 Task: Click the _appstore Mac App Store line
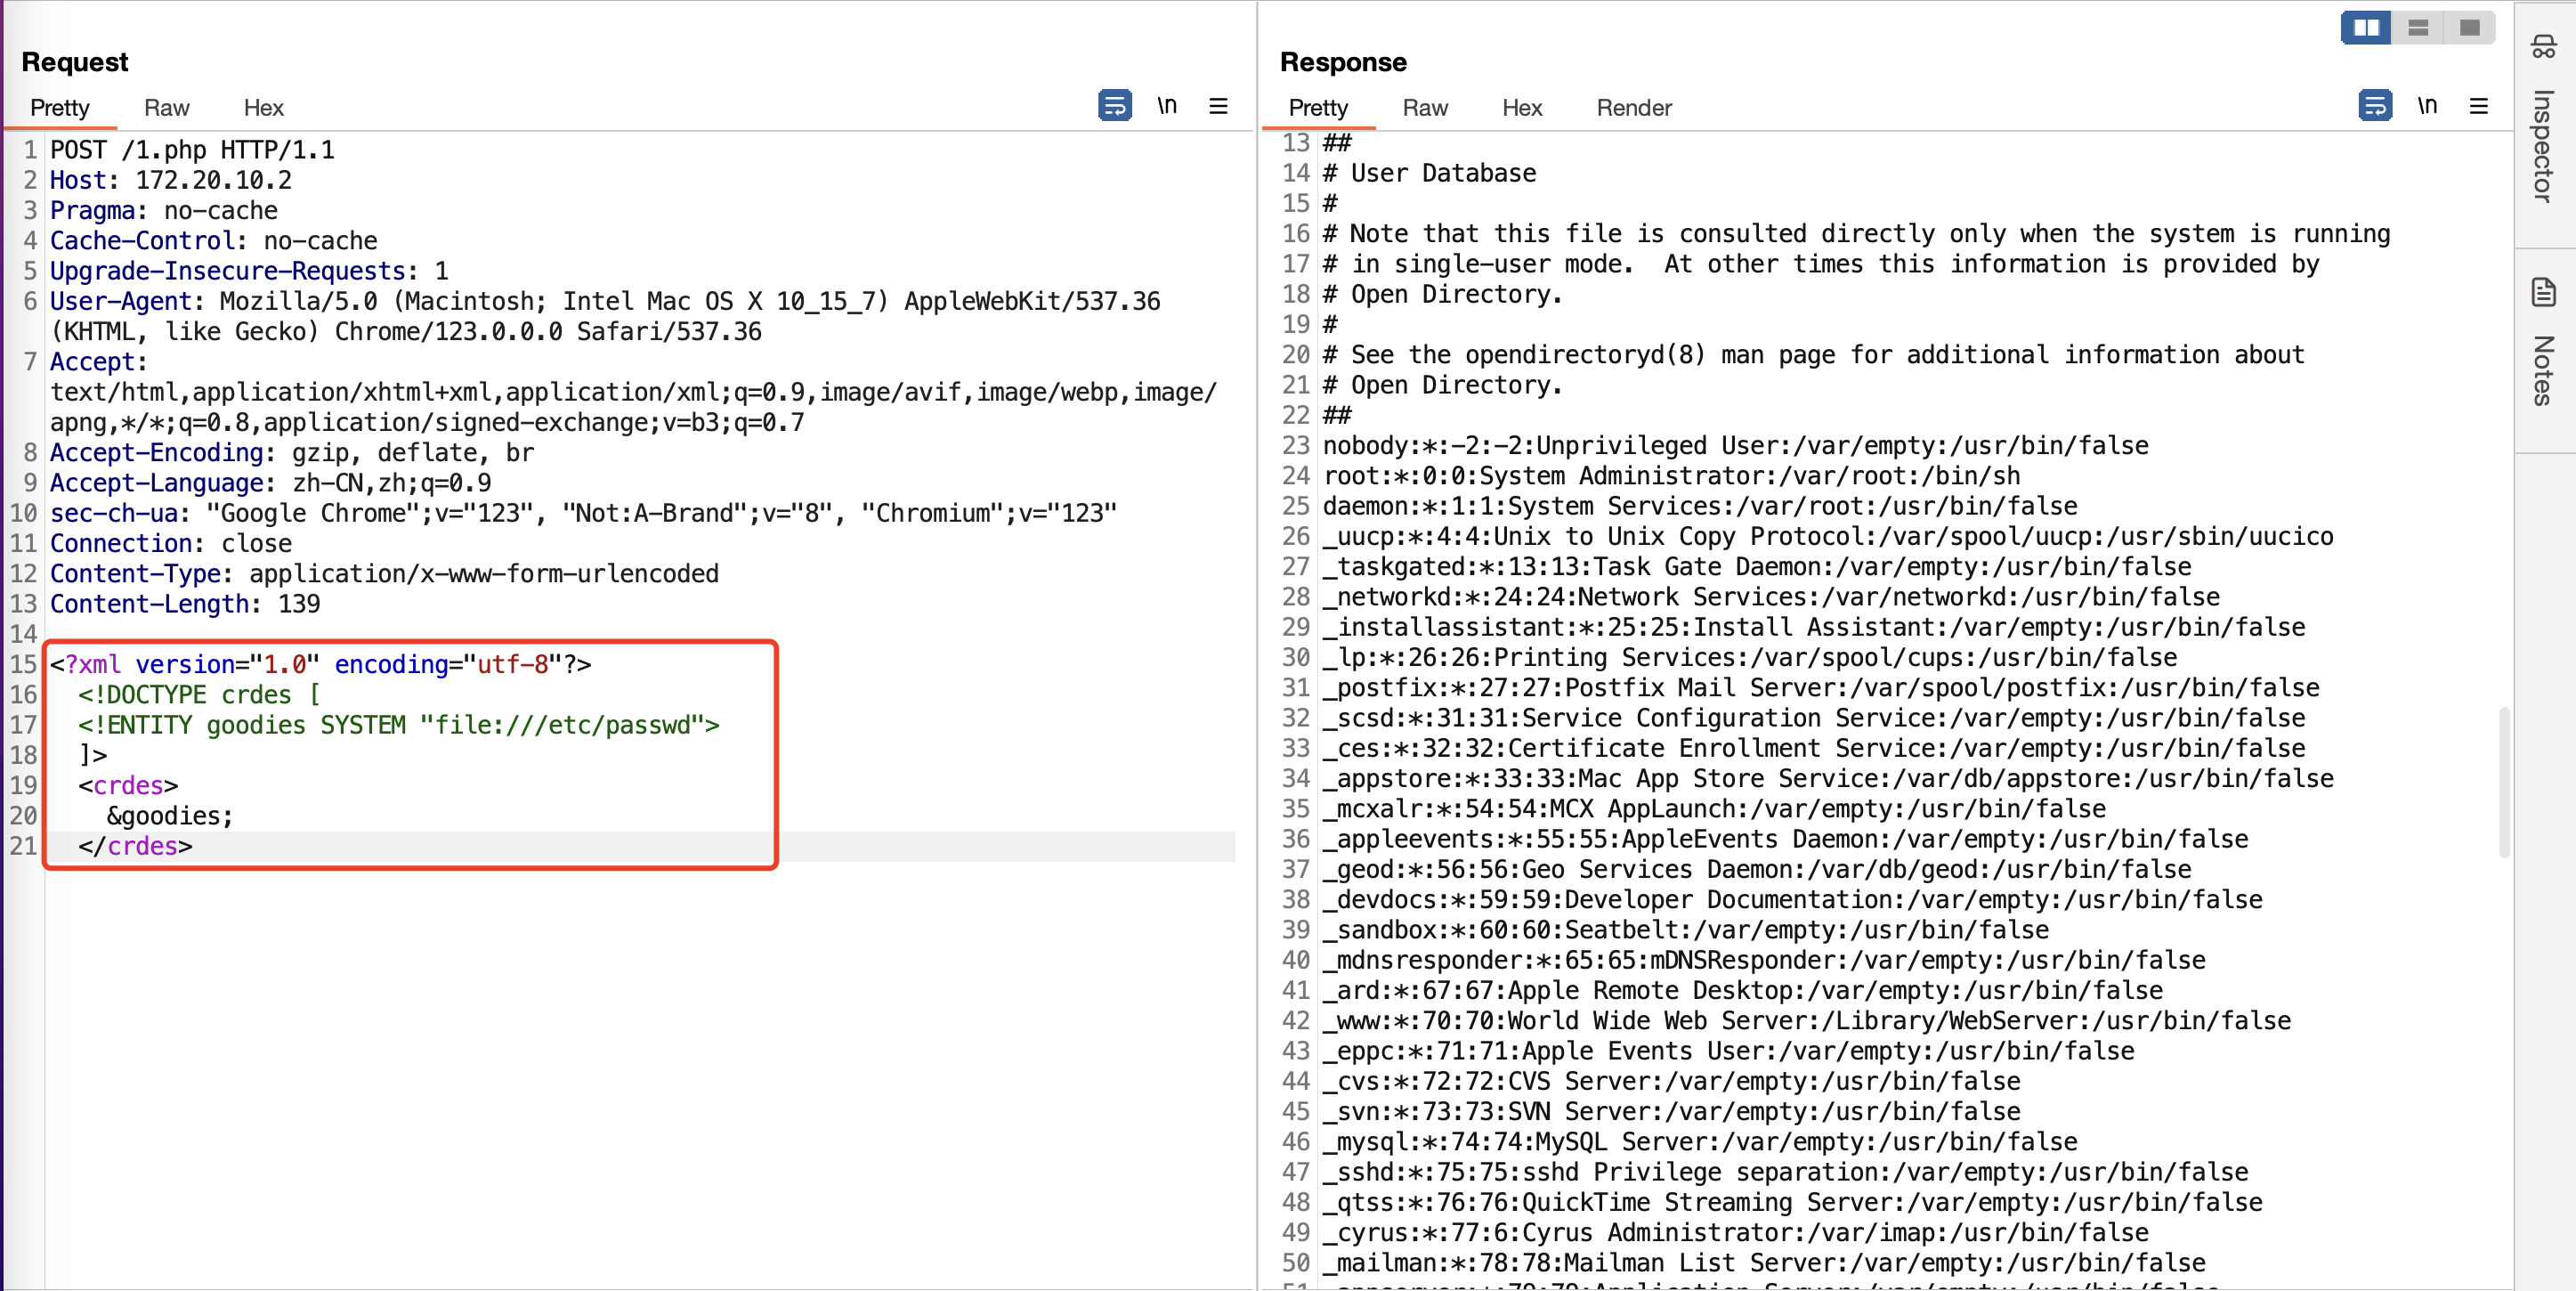click(x=1827, y=779)
